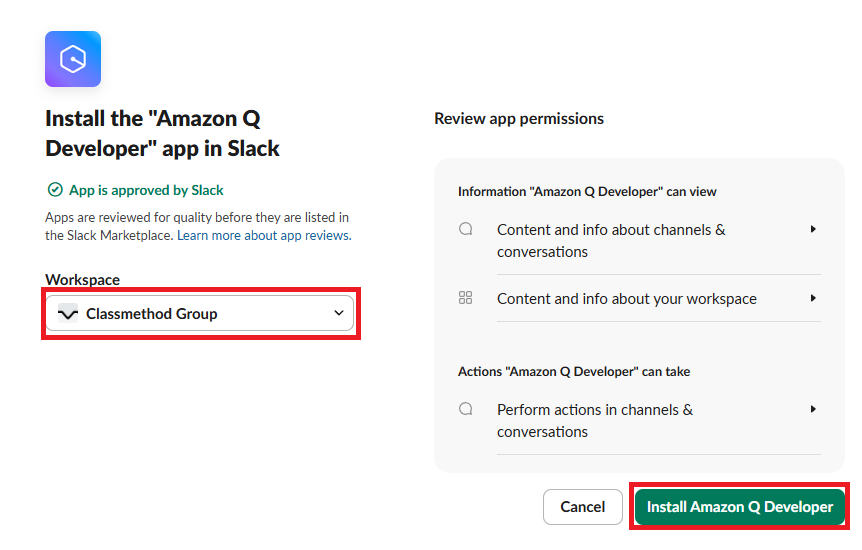Click the Review app permissions heading

tap(519, 118)
